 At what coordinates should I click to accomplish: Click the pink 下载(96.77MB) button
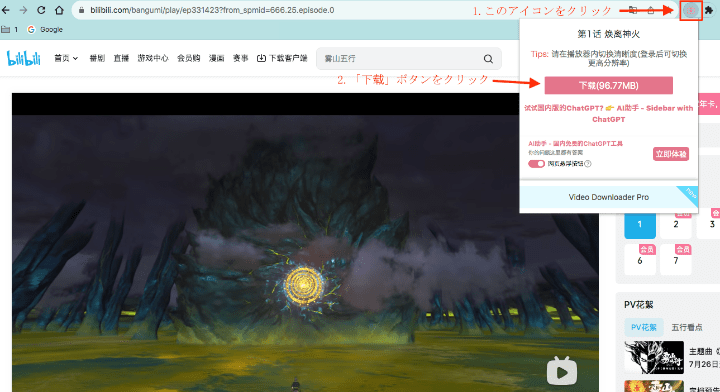pyautogui.click(x=608, y=85)
